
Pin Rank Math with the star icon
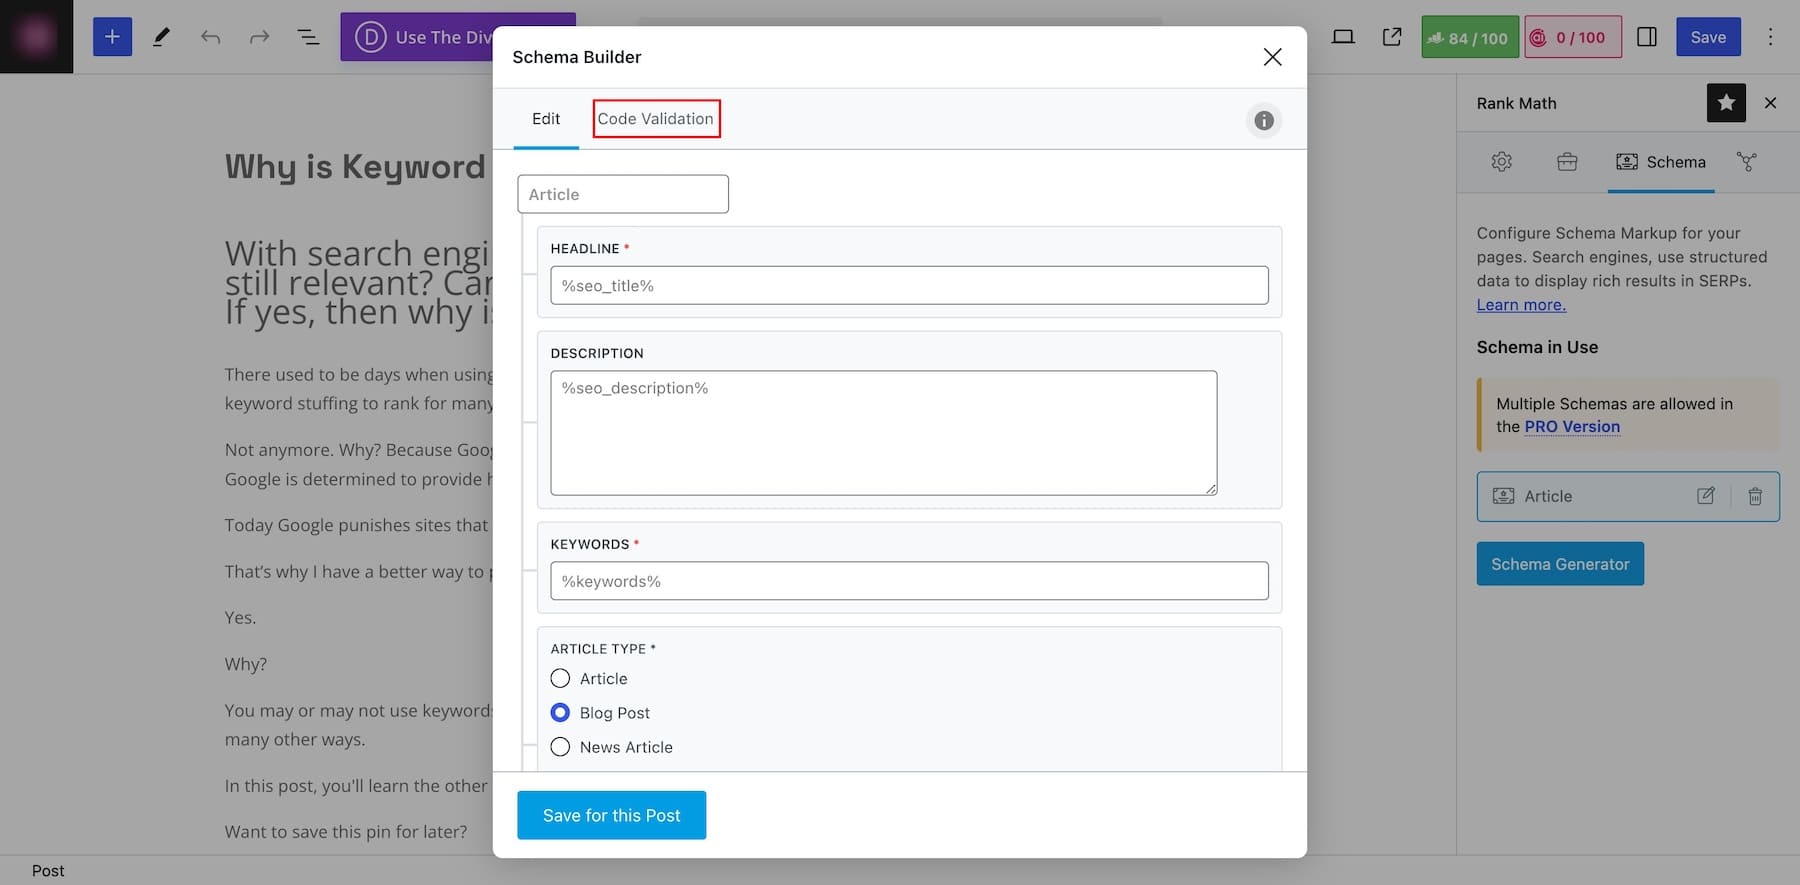pos(1726,103)
